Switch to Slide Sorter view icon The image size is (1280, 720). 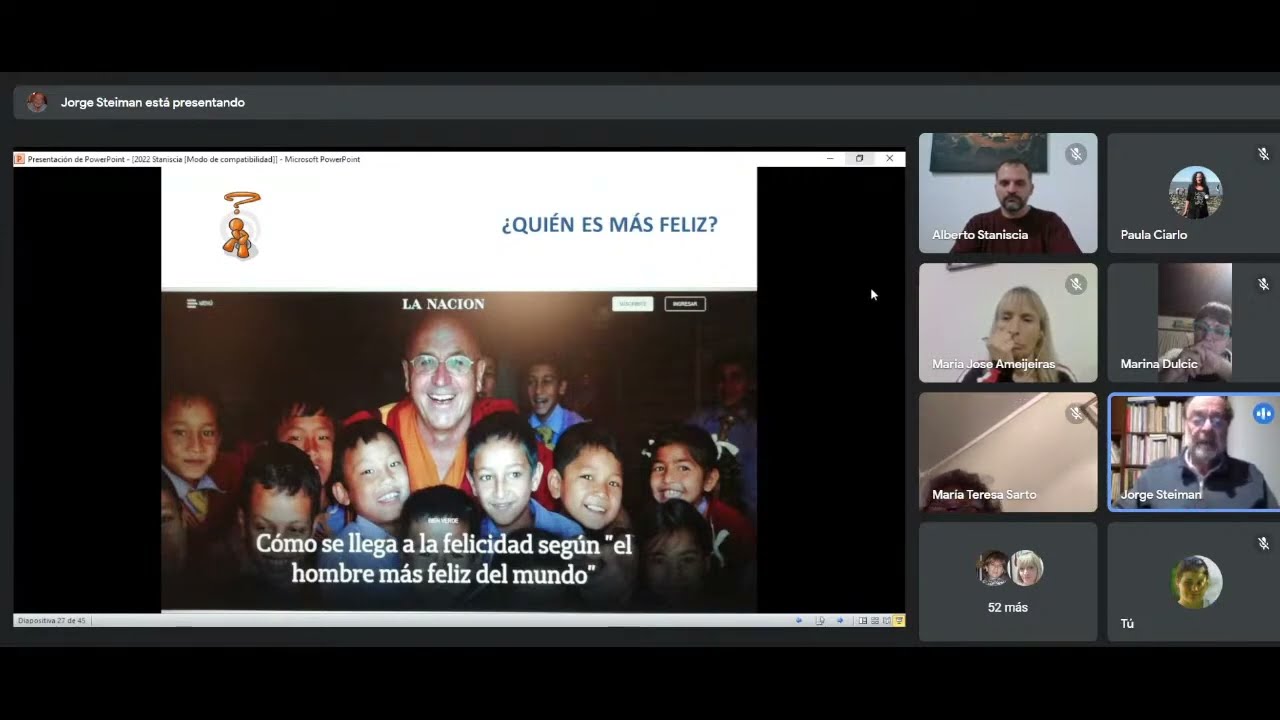[x=875, y=620]
